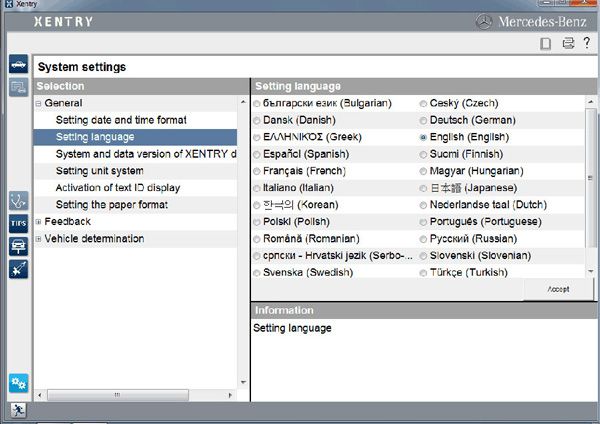Select Română (Romanian) radio button
The width and height of the screenshot is (600, 424).
256,239
